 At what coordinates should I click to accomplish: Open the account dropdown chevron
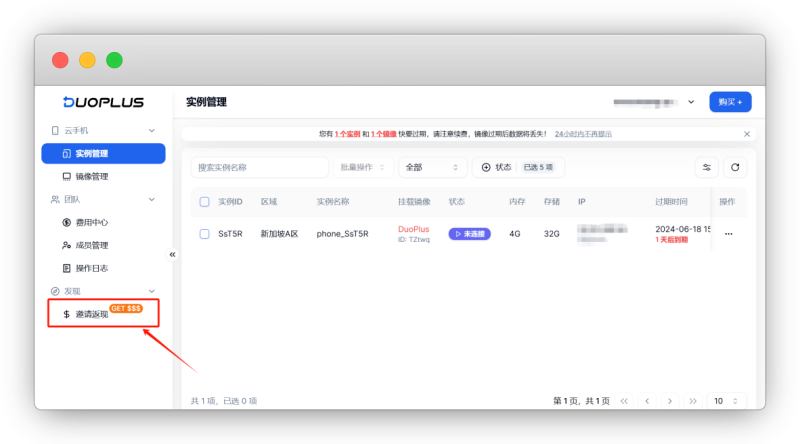691,102
